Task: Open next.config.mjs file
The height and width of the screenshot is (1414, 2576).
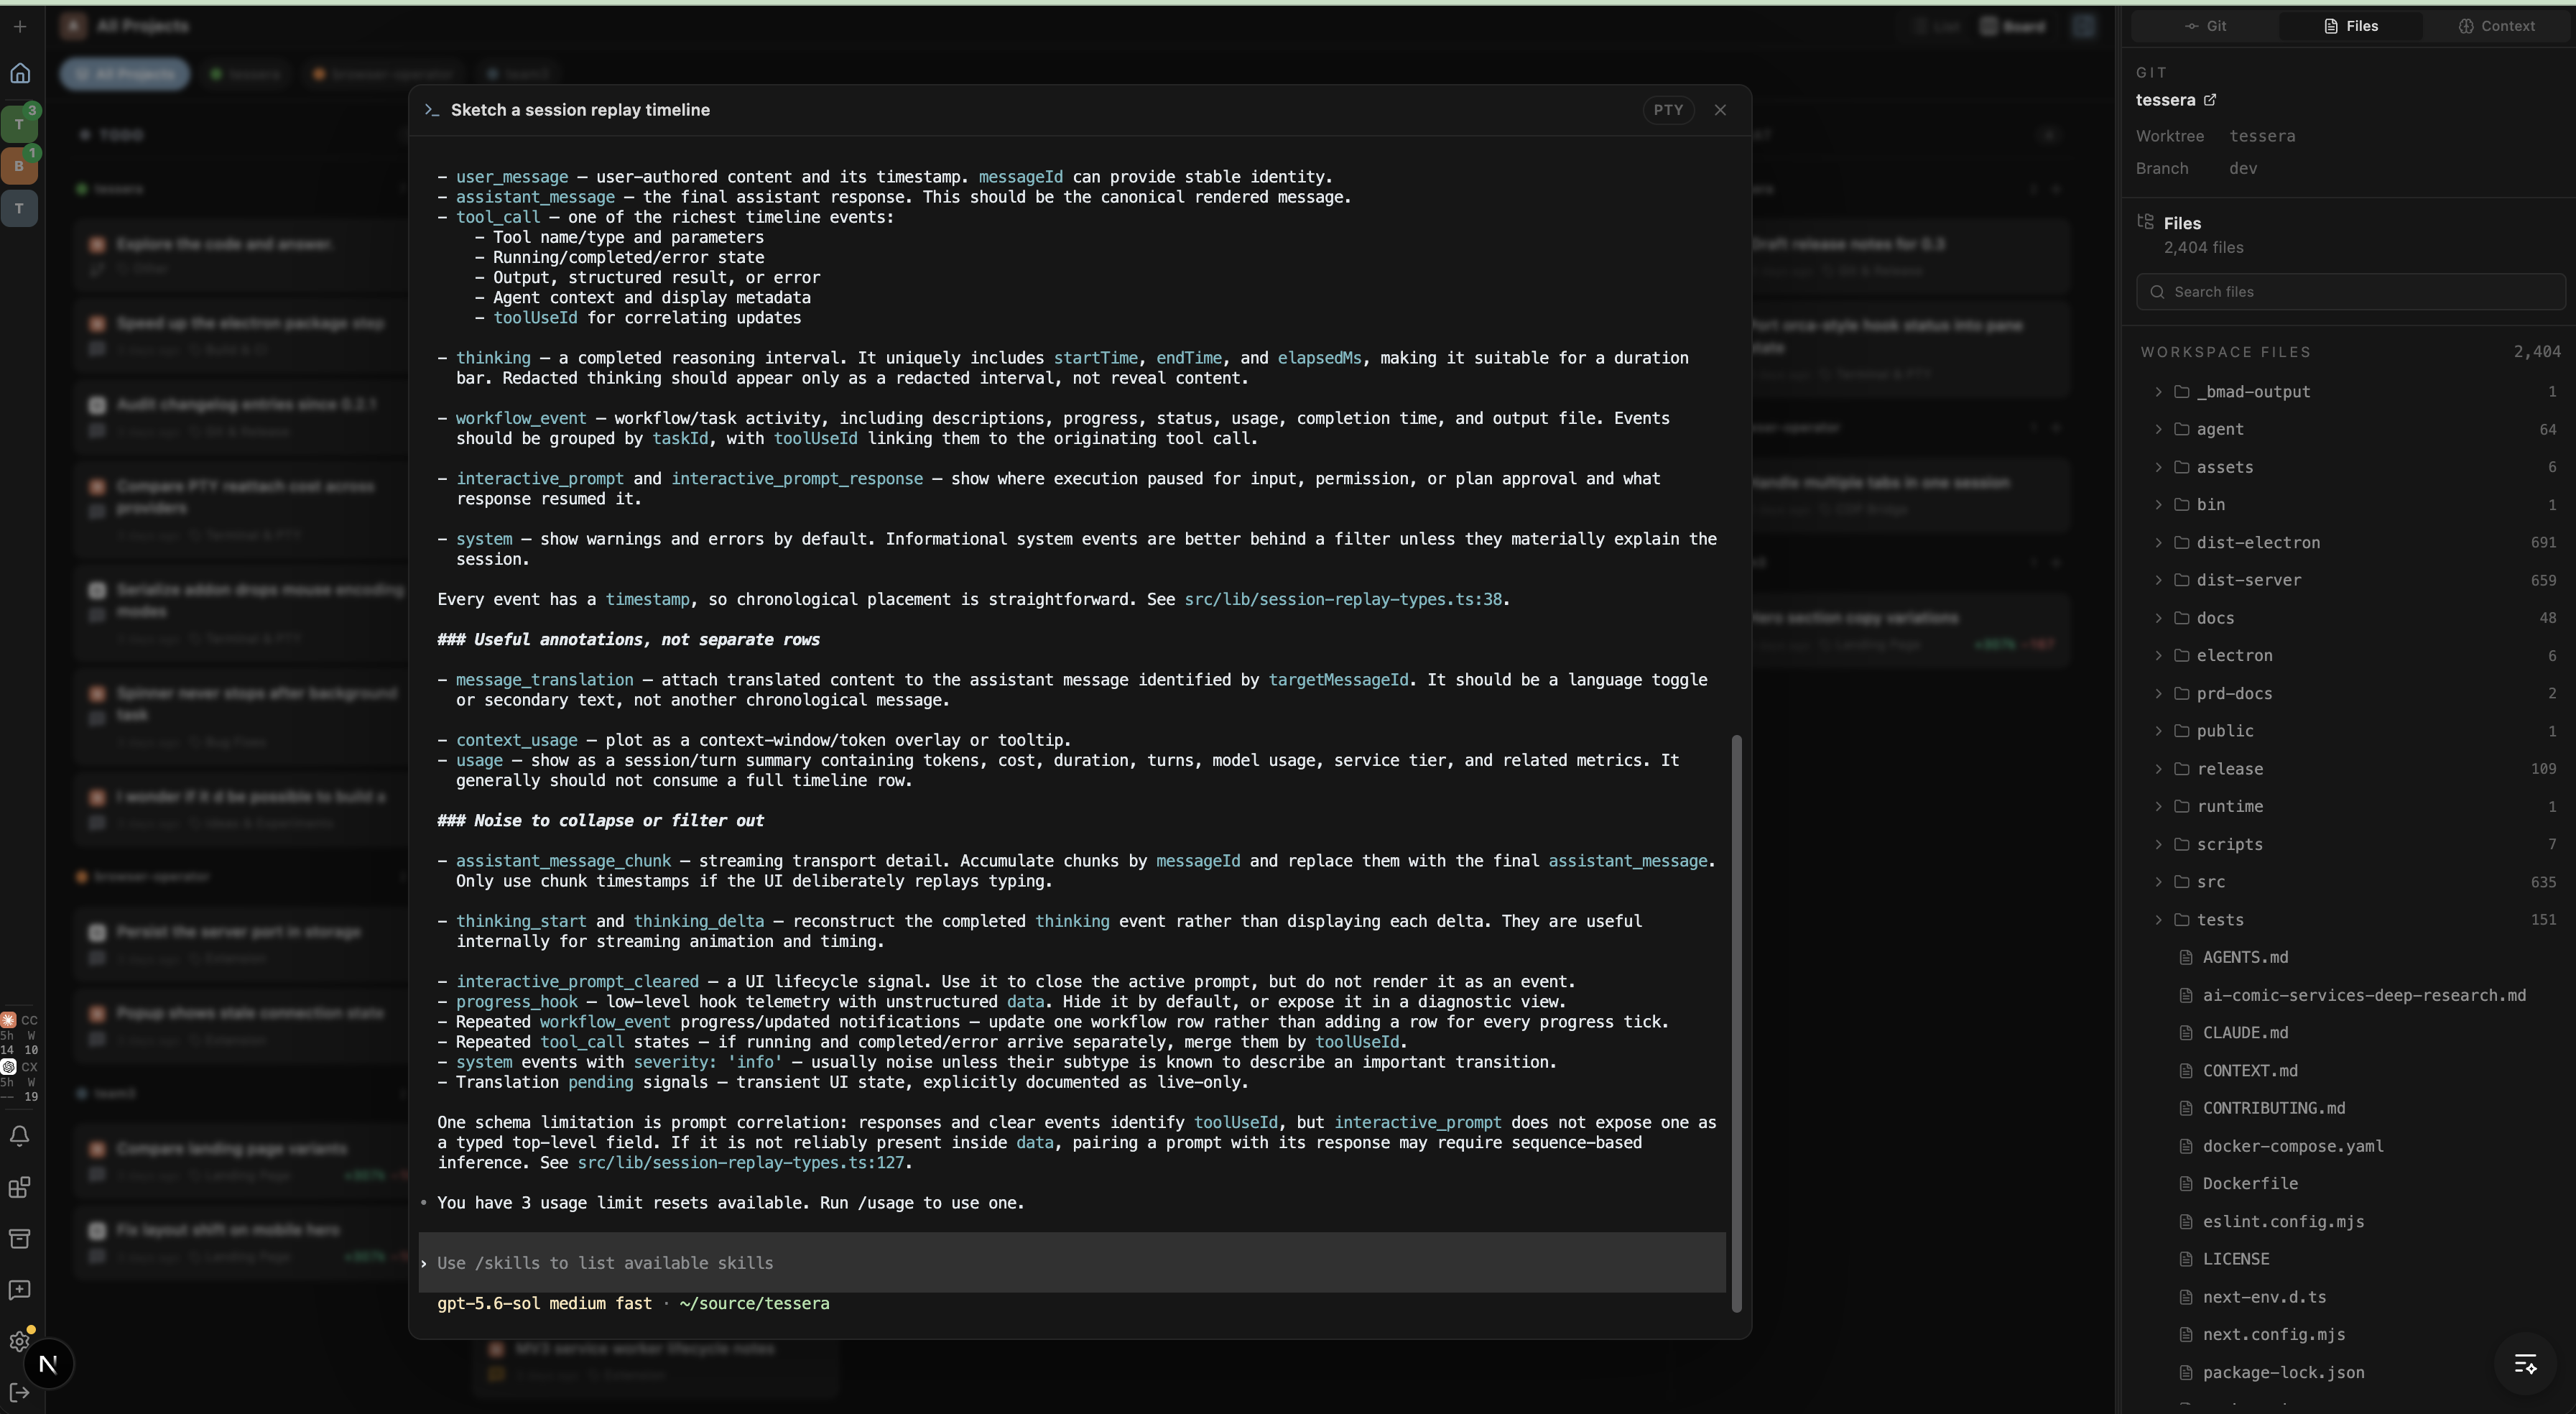Action: [2274, 1335]
